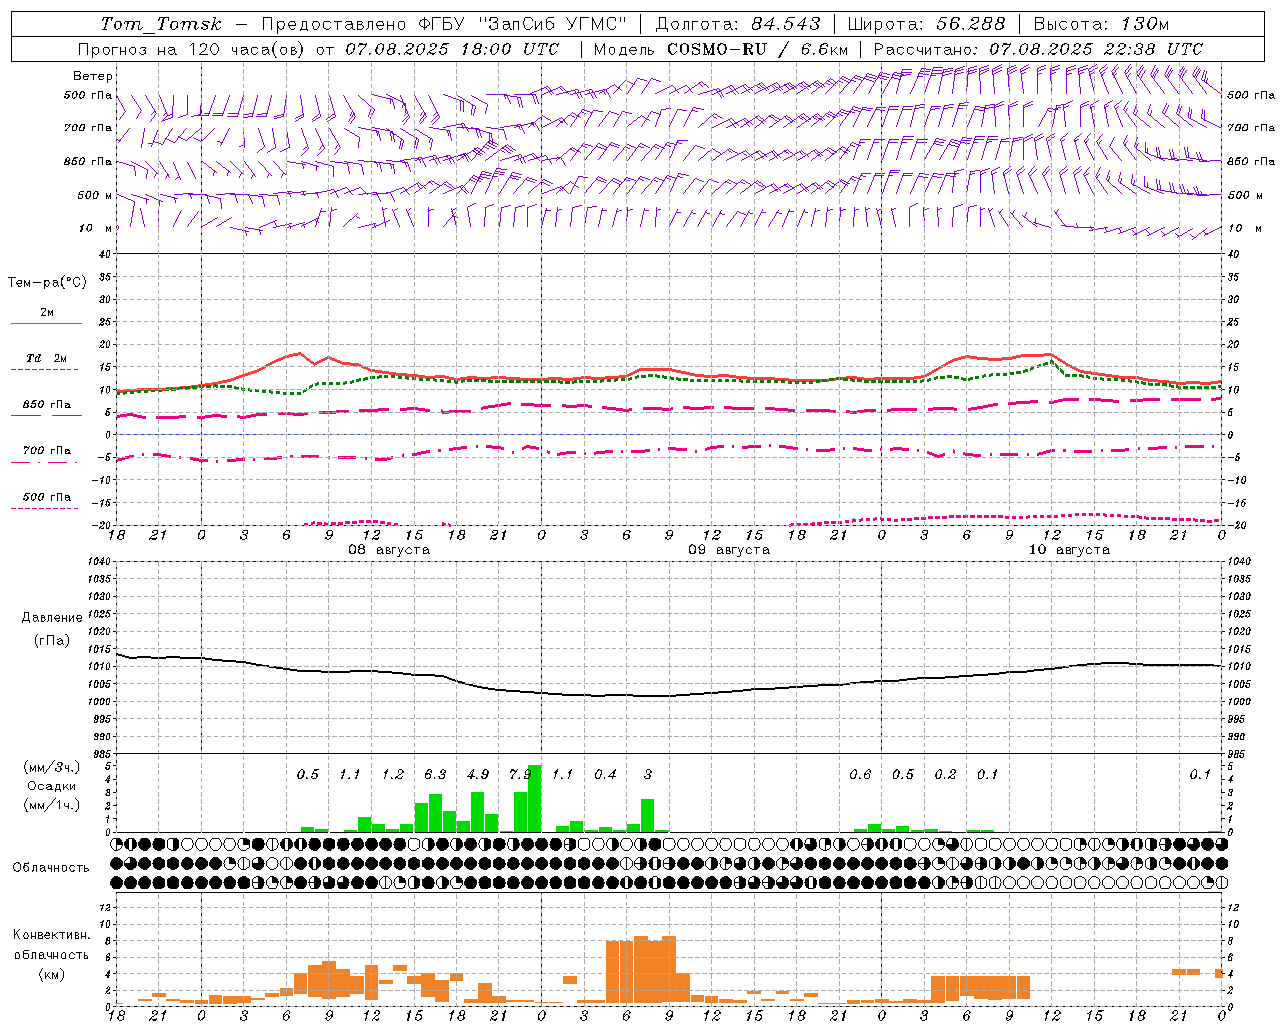1280x1024 pixels.
Task: Click the tallest green precipitation bar
Action: click(535, 798)
